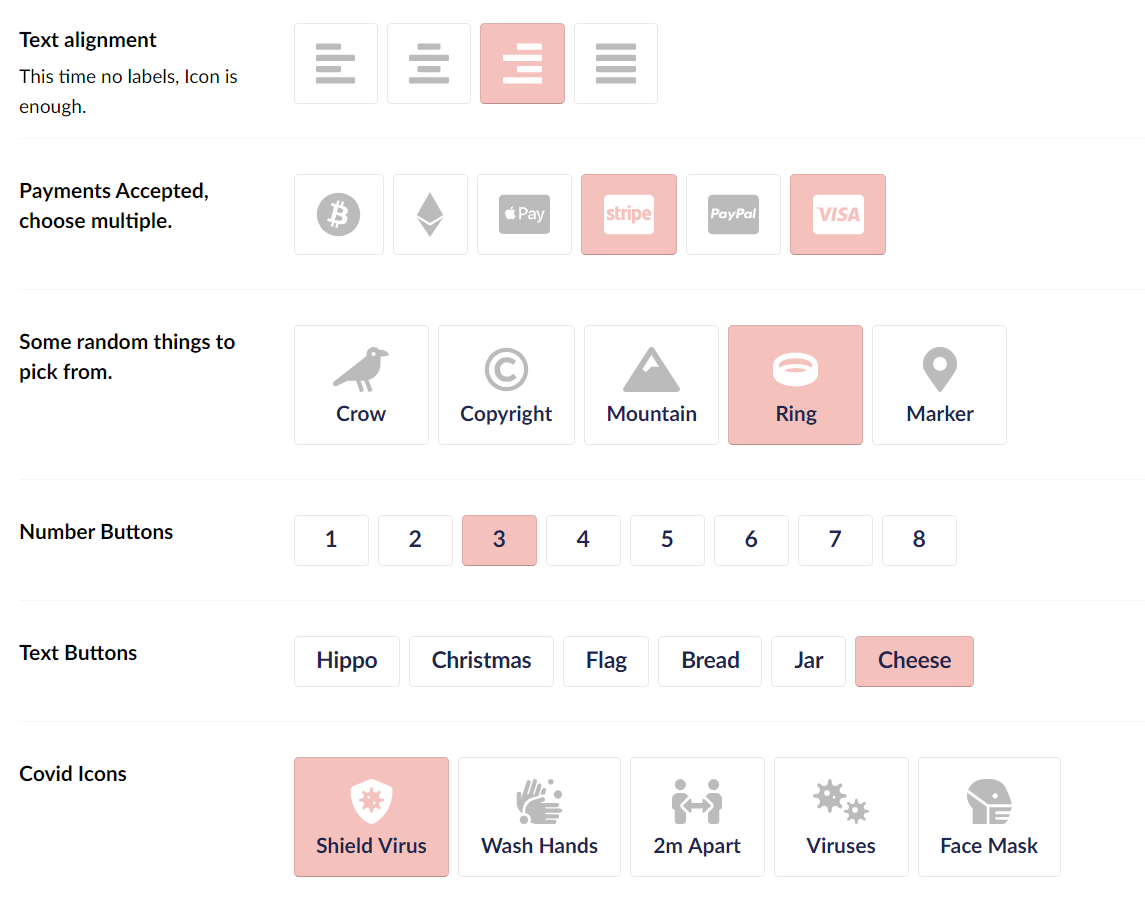Click the Crow icon button

tap(361, 384)
